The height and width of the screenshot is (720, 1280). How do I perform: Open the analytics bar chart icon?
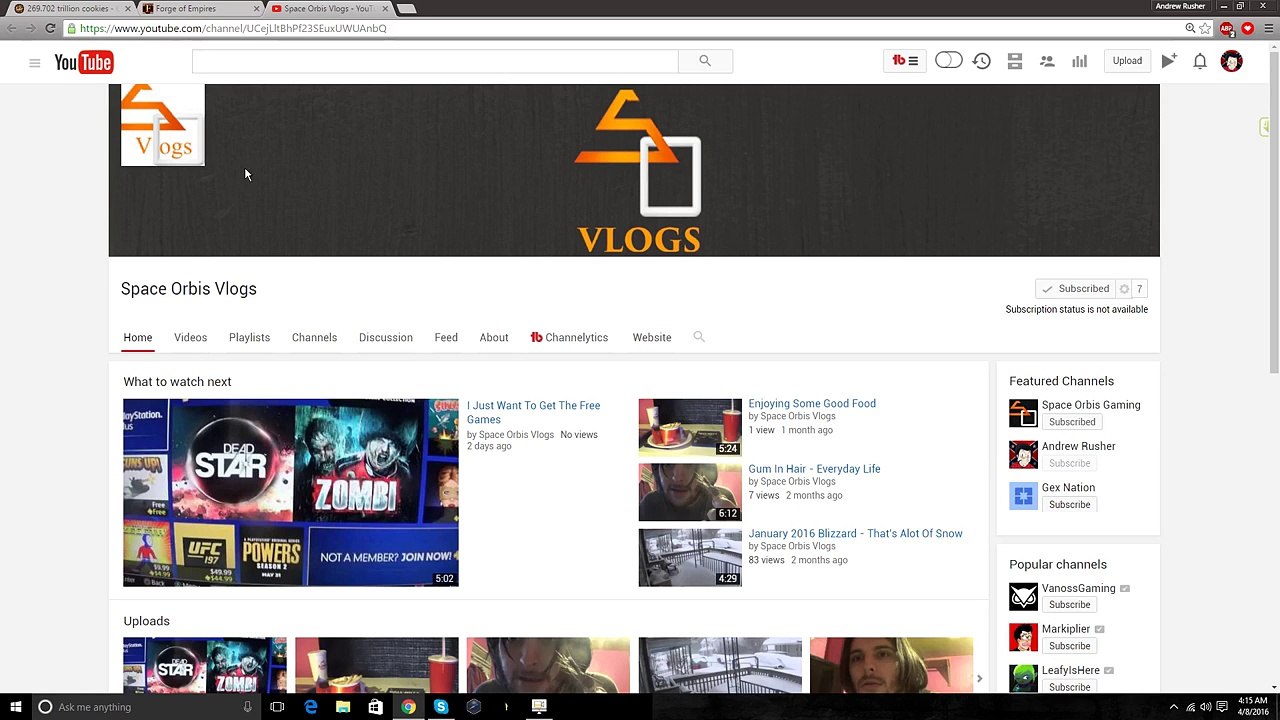(x=1079, y=61)
